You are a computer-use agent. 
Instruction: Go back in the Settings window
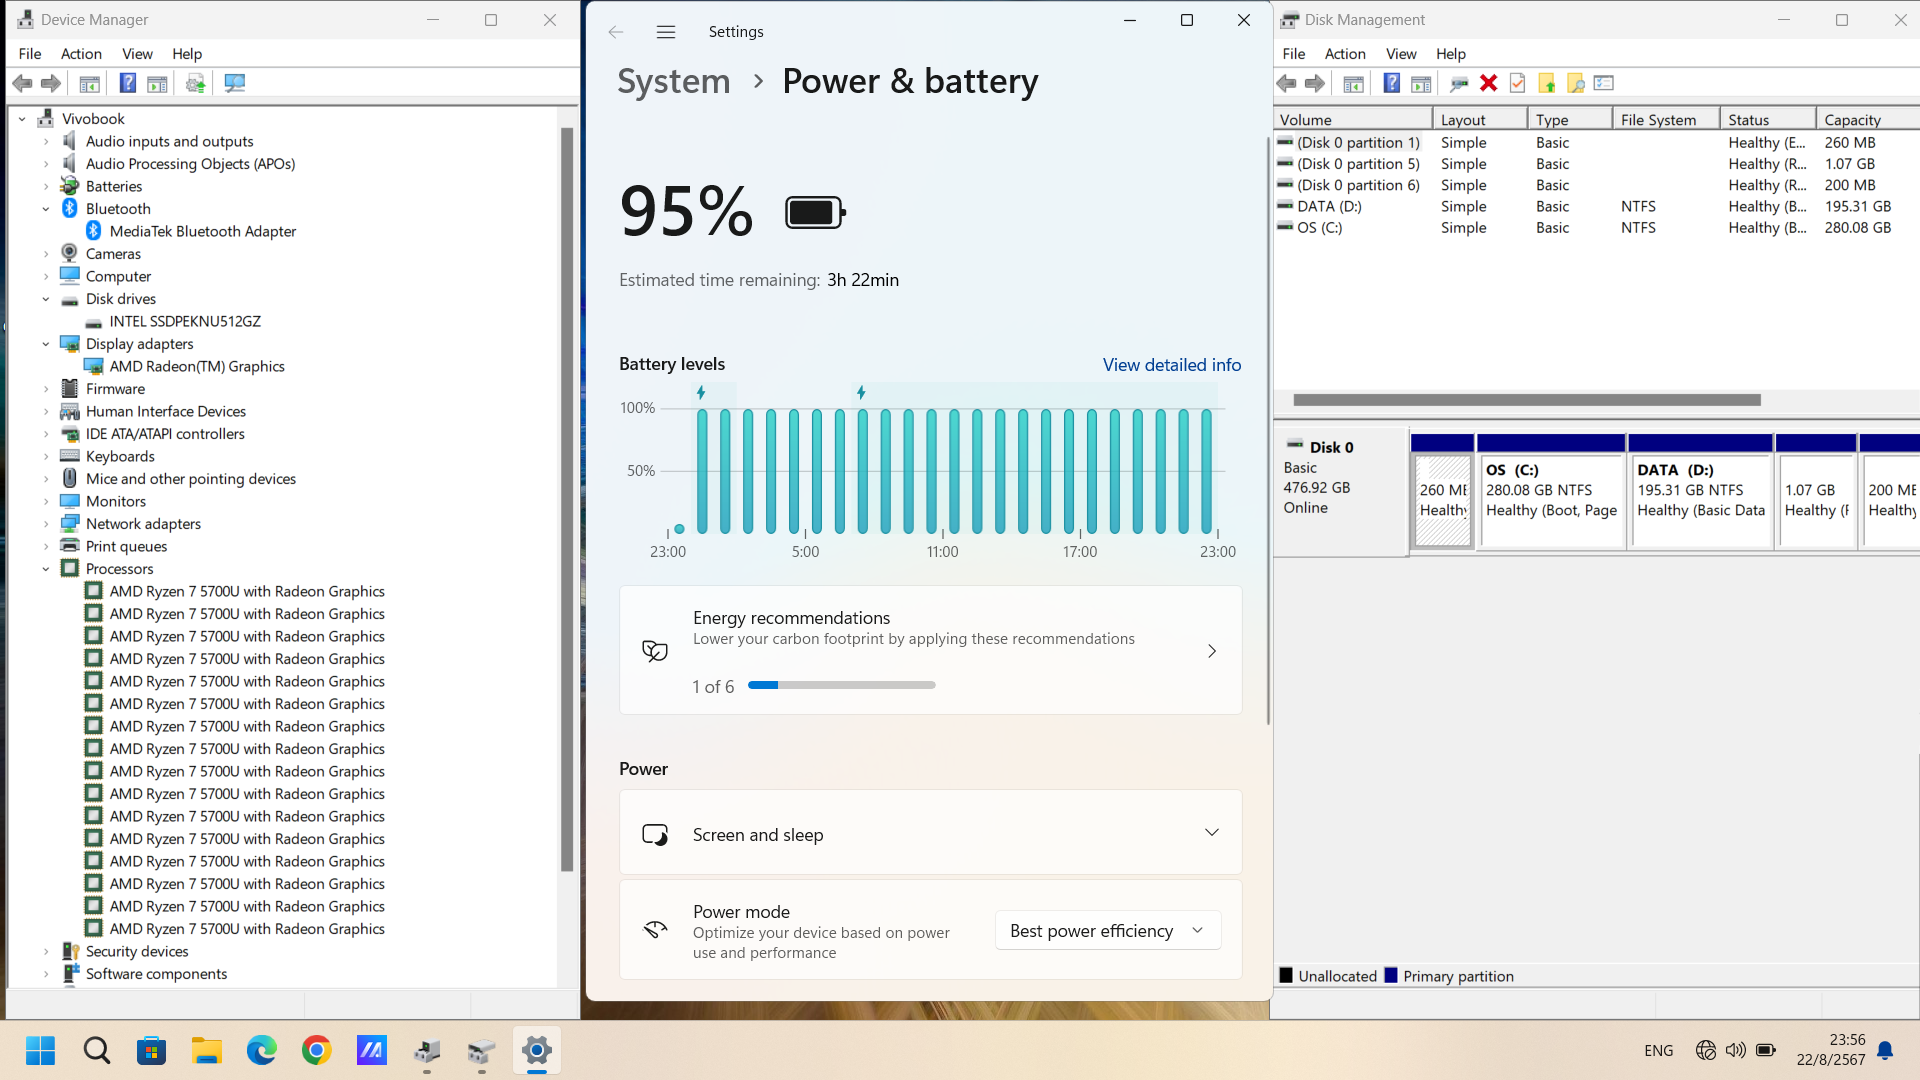tap(616, 32)
